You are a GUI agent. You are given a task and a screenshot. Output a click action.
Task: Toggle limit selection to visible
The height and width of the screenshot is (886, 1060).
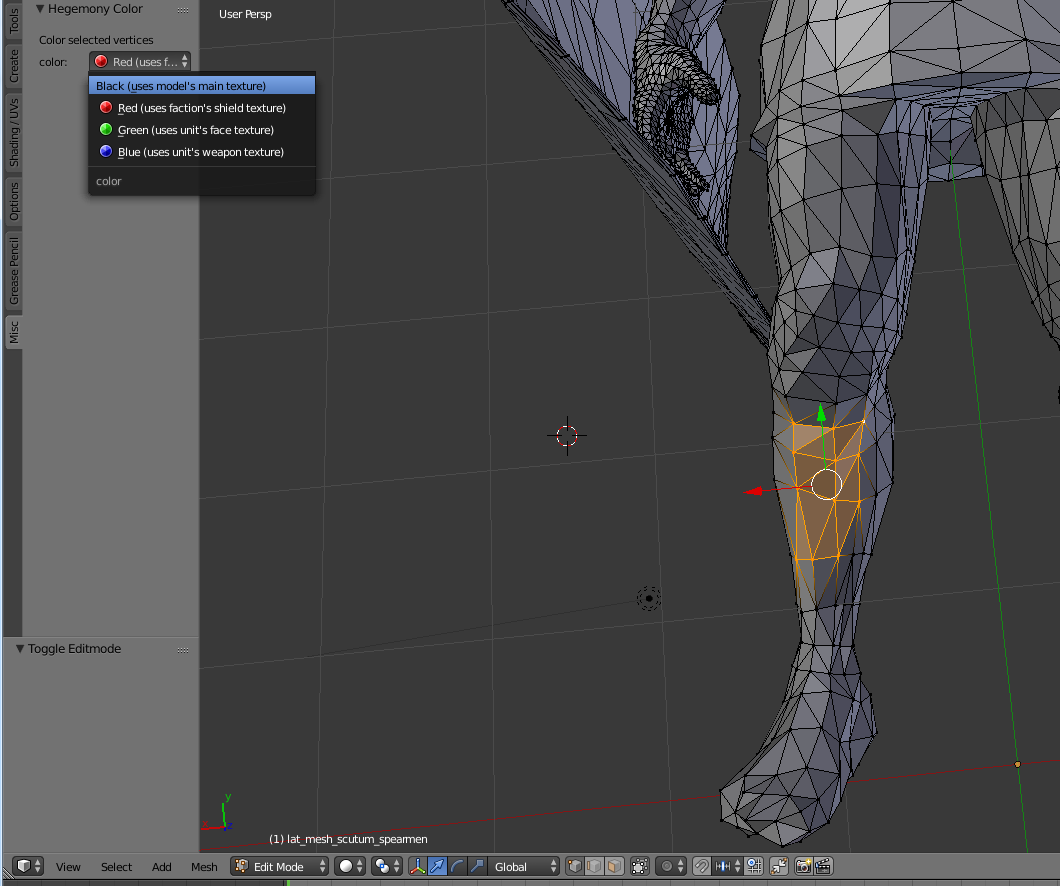coord(640,866)
